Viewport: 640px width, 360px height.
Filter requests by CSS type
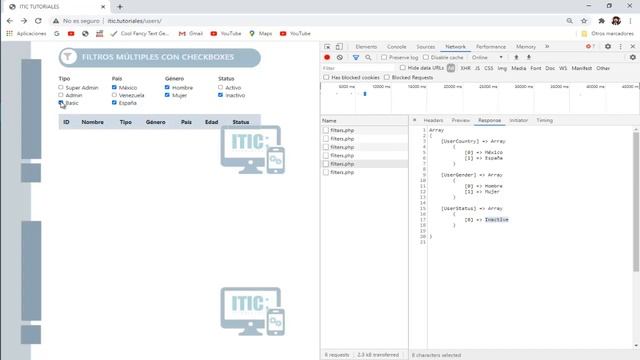[489, 68]
